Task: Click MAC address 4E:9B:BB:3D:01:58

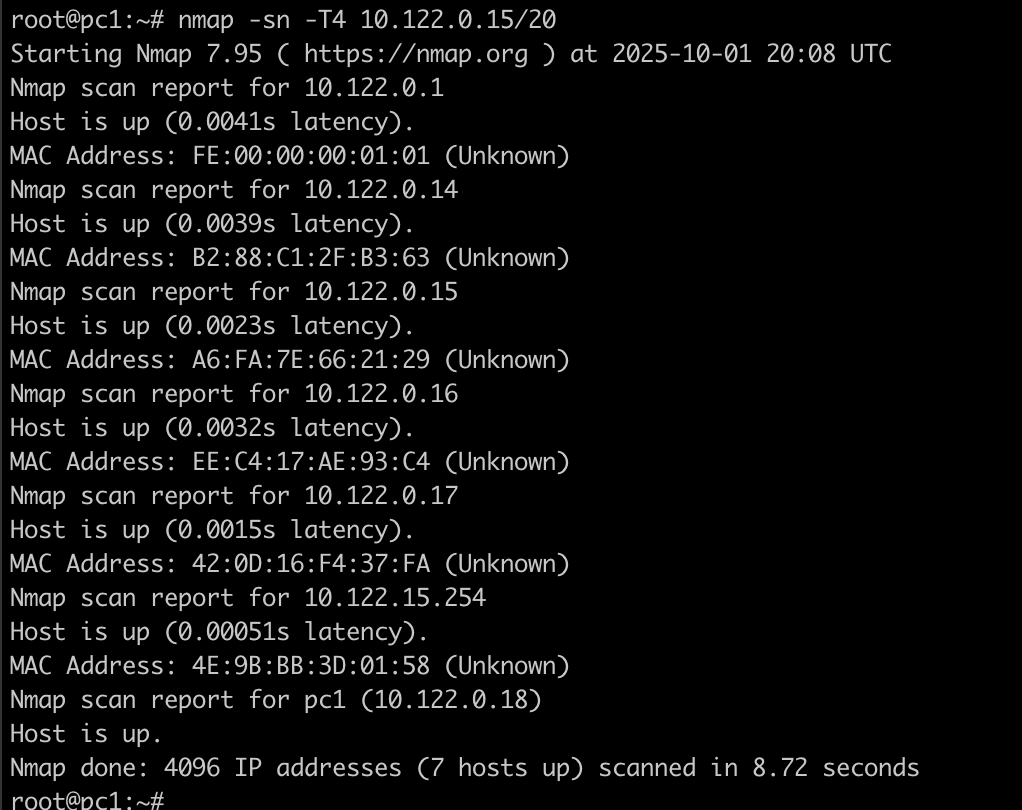Action: (x=310, y=666)
